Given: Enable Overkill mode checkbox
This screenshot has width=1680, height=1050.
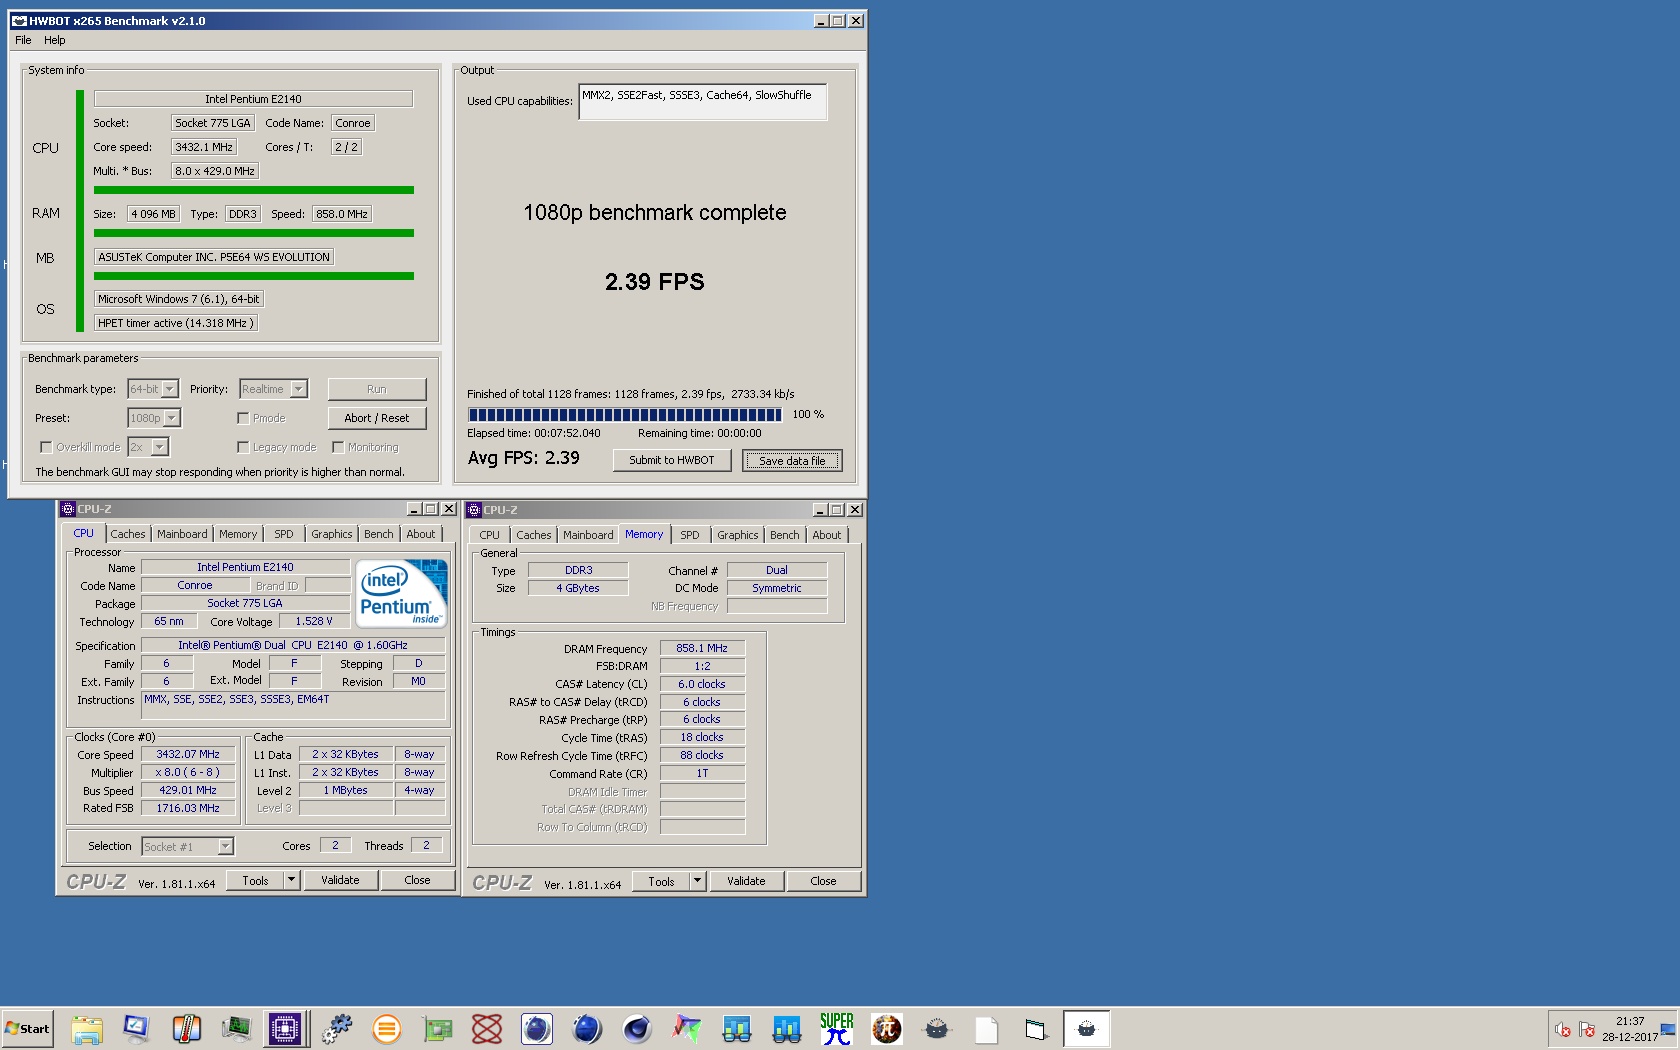Looking at the screenshot, I should point(46,447).
